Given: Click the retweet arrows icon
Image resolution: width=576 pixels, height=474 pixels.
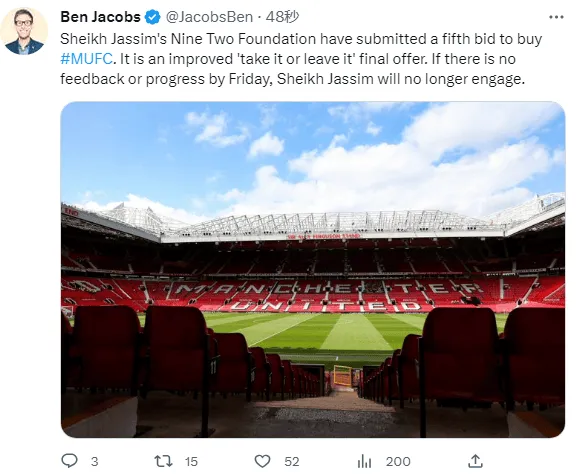Looking at the screenshot, I should pos(163,461).
